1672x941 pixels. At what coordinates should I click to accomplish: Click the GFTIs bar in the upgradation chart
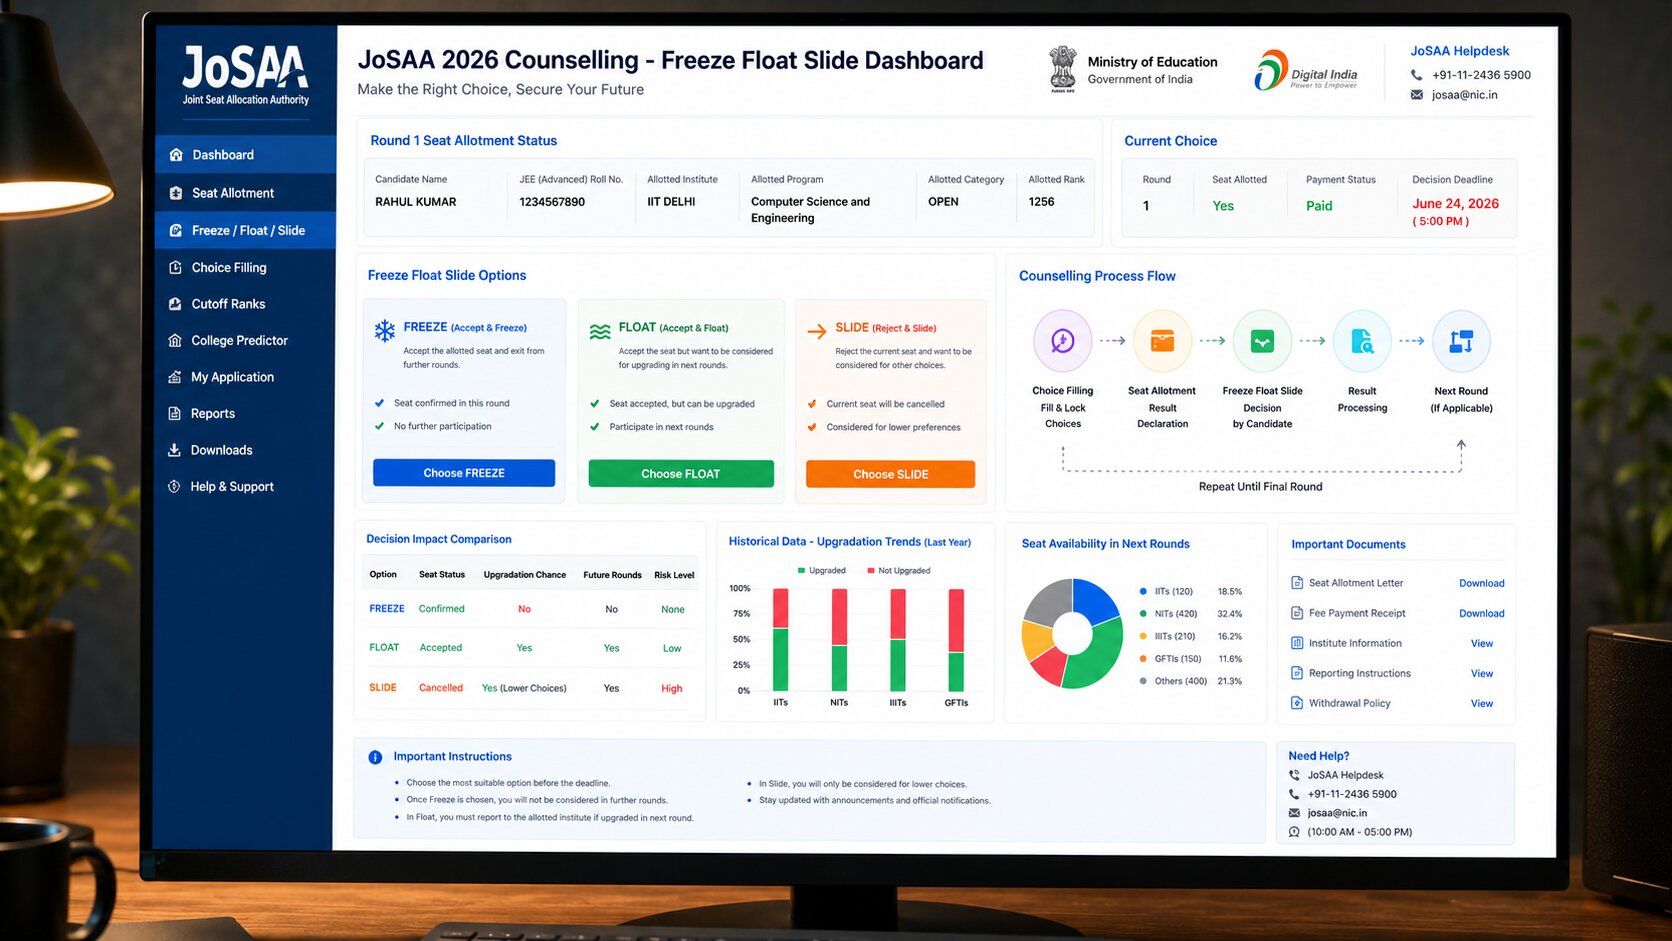pyautogui.click(x=956, y=640)
